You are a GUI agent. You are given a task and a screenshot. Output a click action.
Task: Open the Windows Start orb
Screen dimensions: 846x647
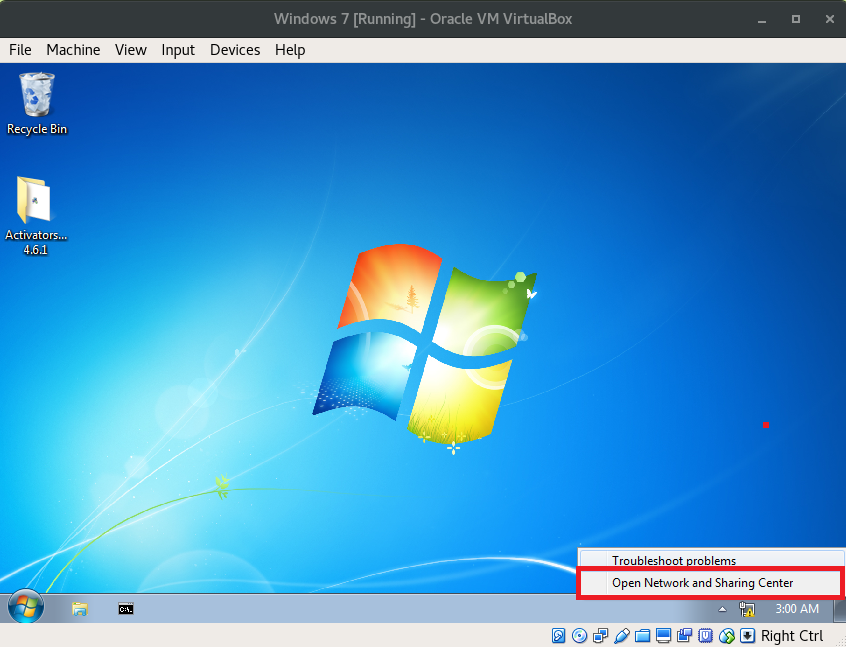tap(26, 608)
